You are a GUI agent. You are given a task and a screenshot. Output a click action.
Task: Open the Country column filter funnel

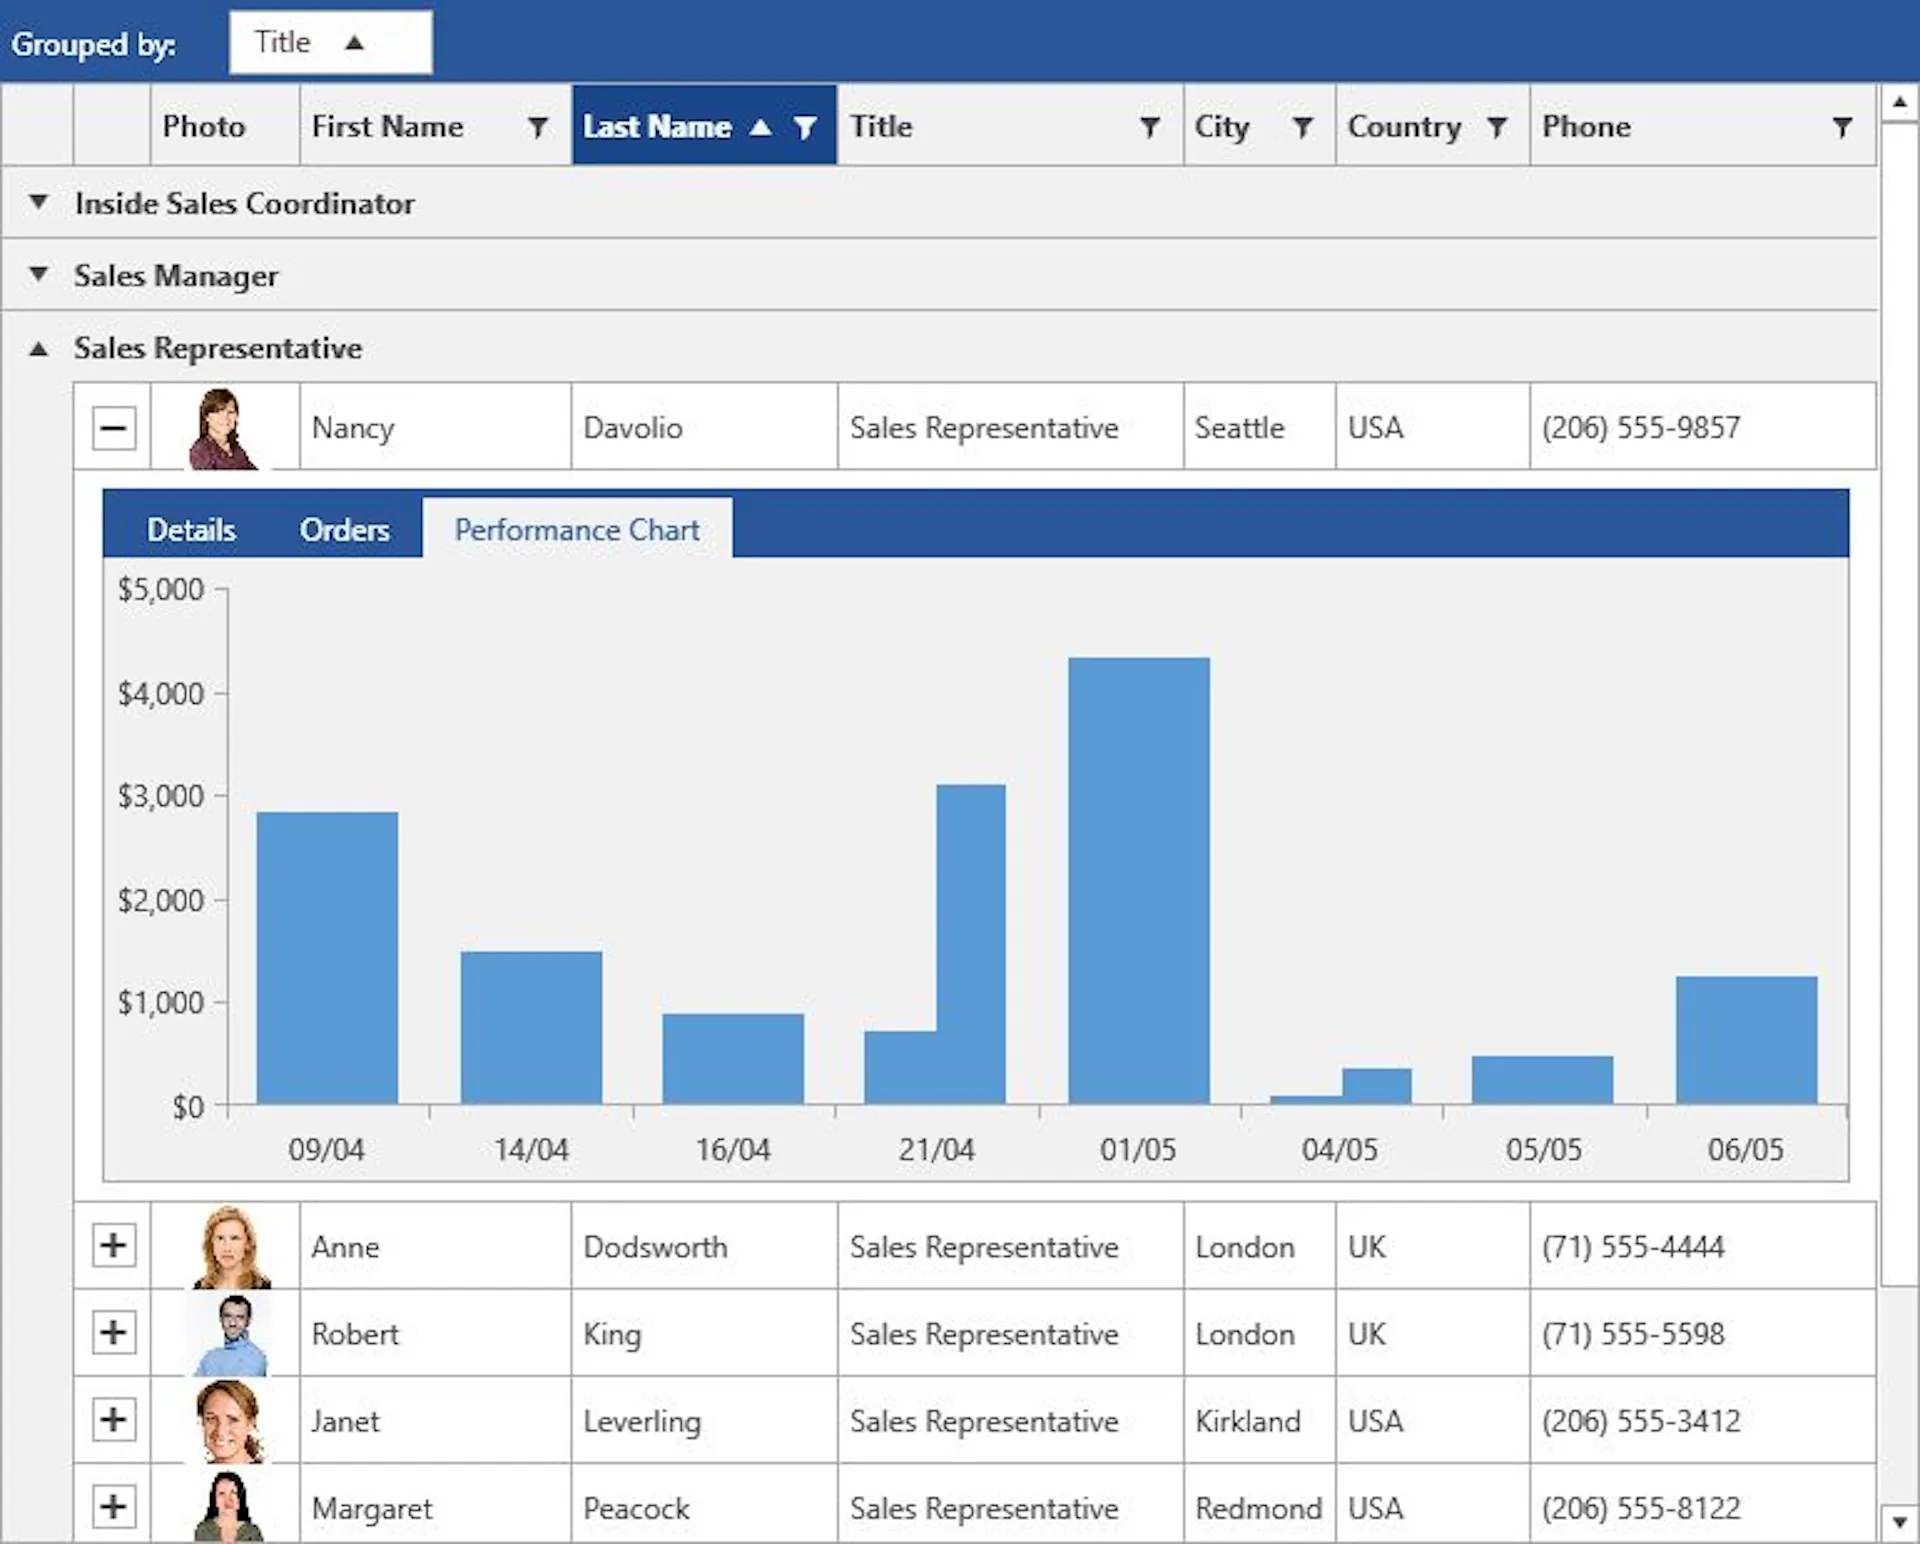1496,127
